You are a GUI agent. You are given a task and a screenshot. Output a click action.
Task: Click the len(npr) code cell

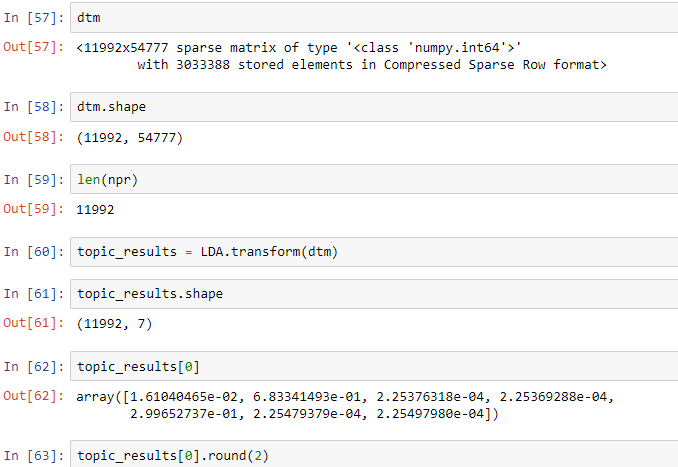point(374,179)
